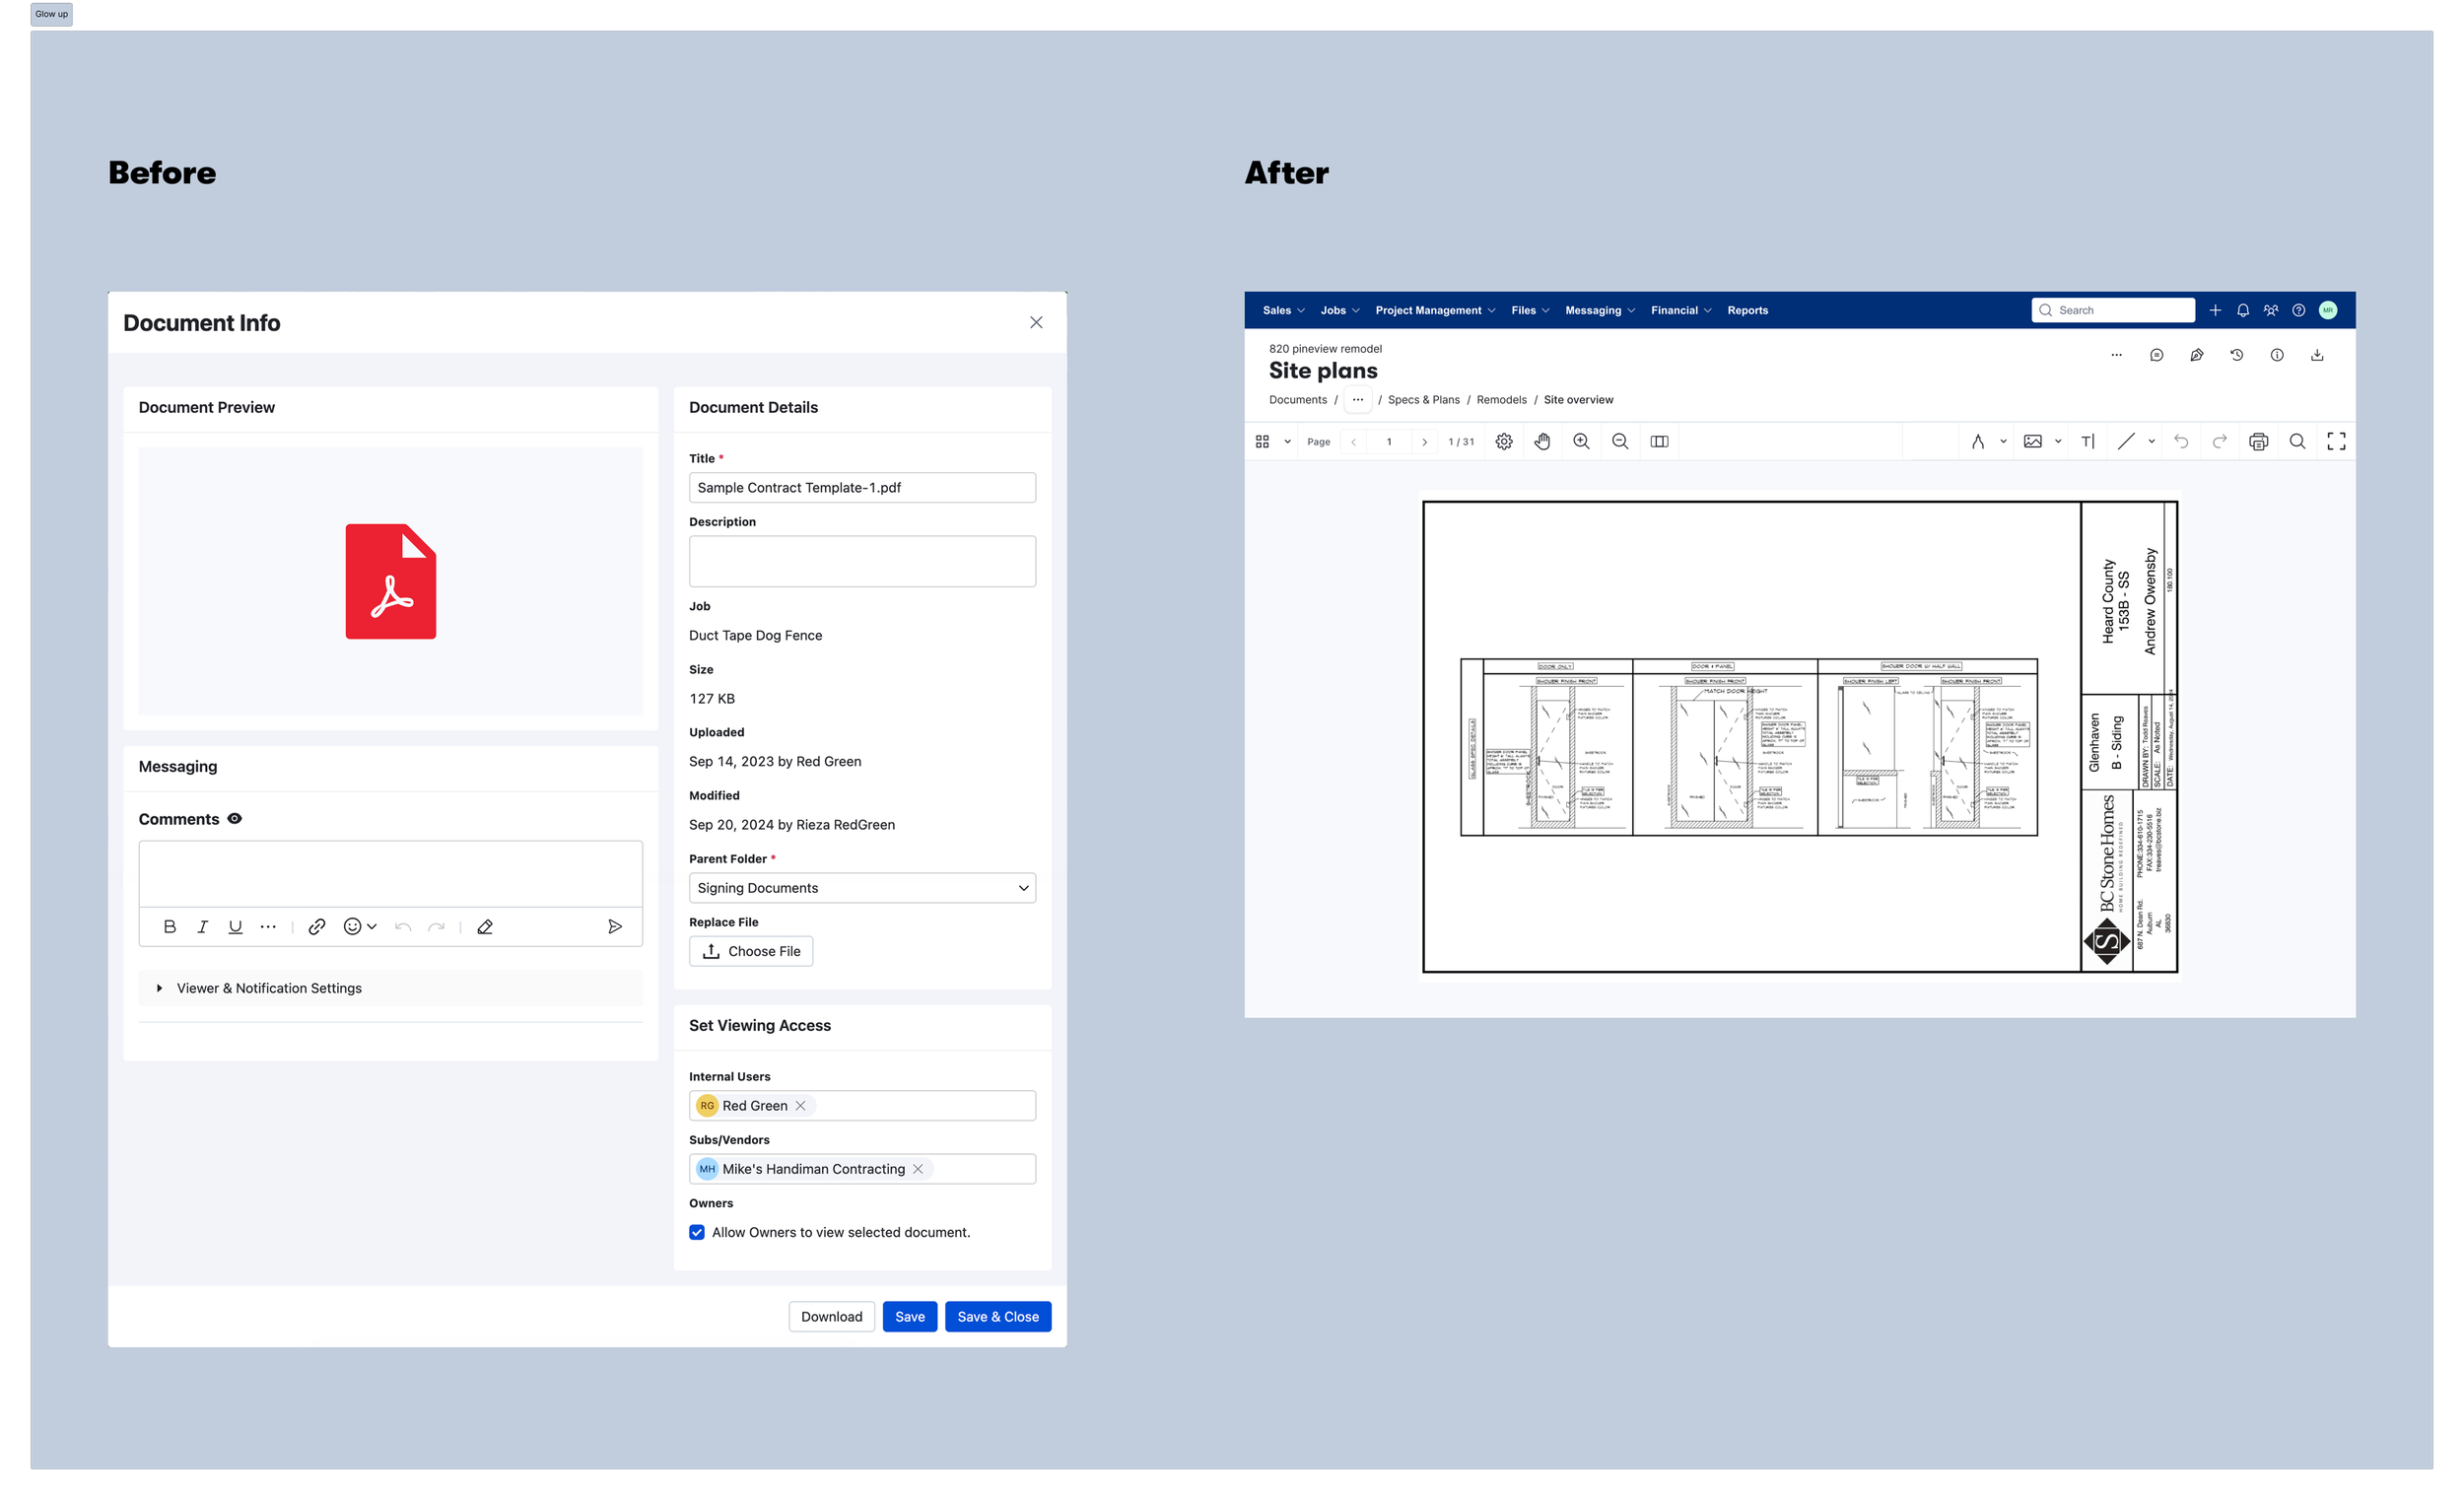Screen dimensions: 2464x1500
Task: Open the document version history icon
Action: [2237, 355]
